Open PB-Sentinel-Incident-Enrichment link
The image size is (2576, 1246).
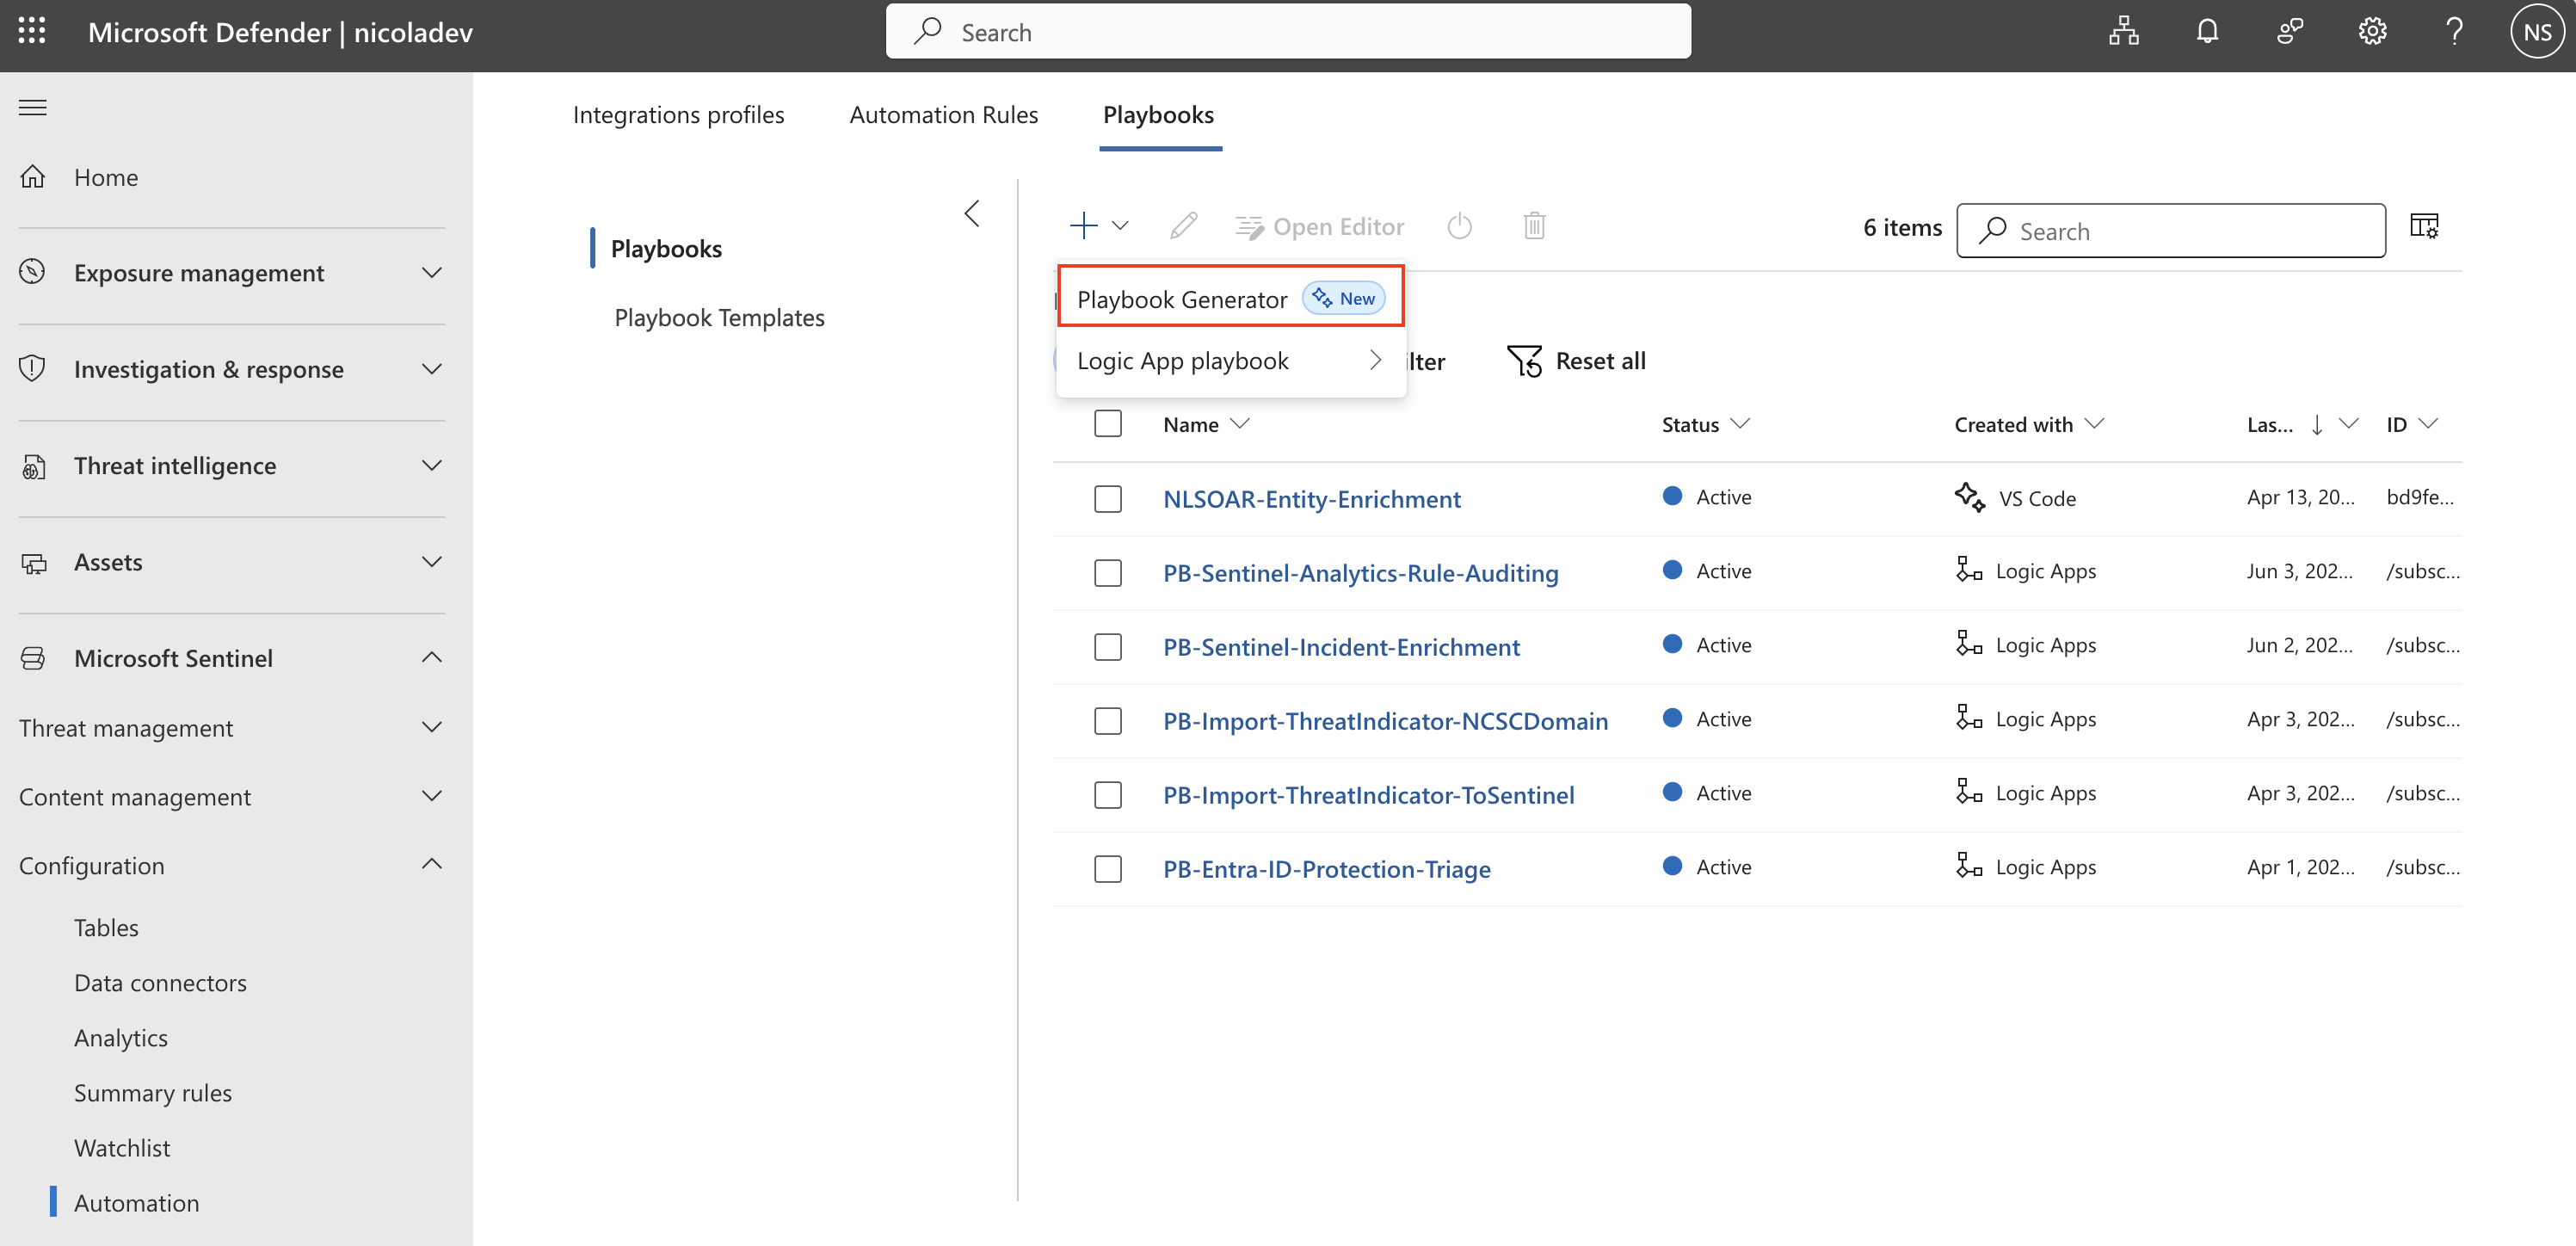[1341, 647]
